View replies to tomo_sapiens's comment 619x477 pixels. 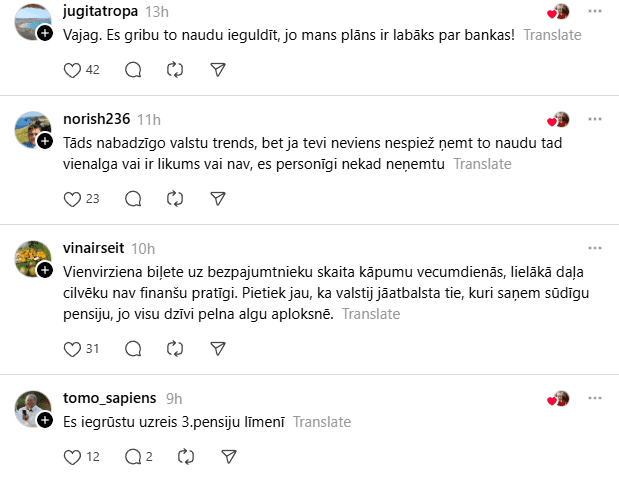(138, 457)
